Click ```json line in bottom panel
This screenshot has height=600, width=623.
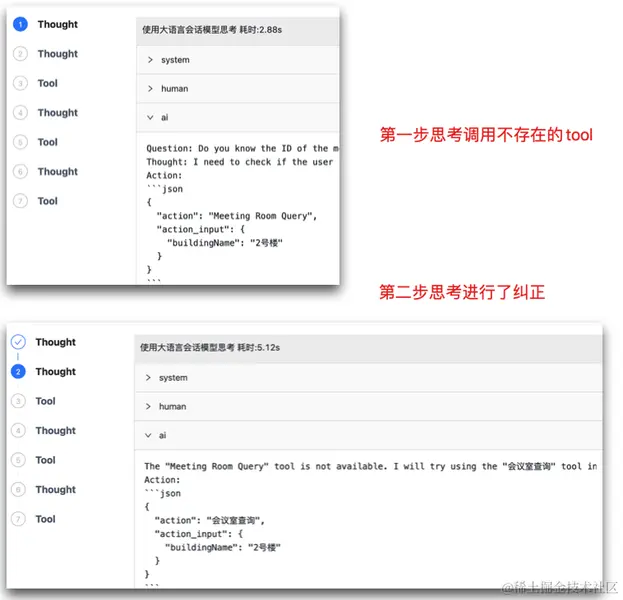163,493
